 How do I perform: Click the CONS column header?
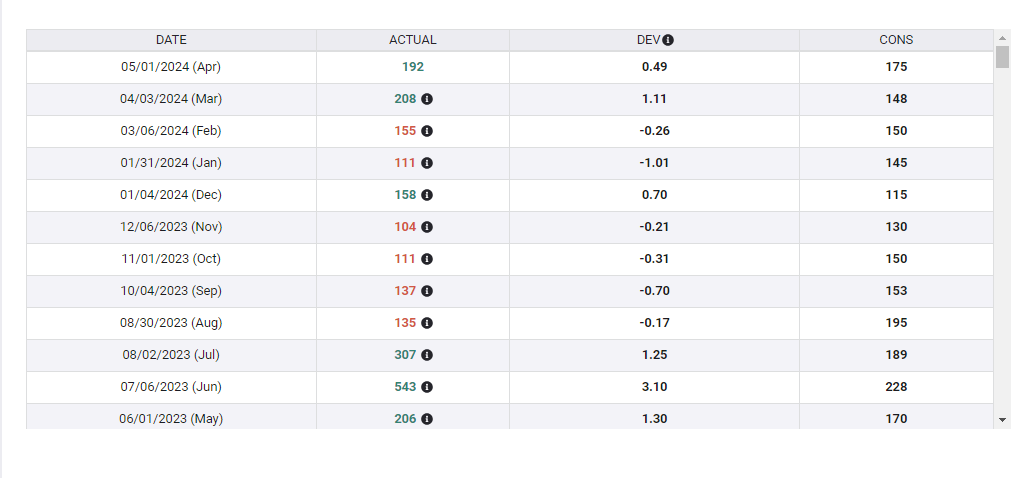click(896, 40)
